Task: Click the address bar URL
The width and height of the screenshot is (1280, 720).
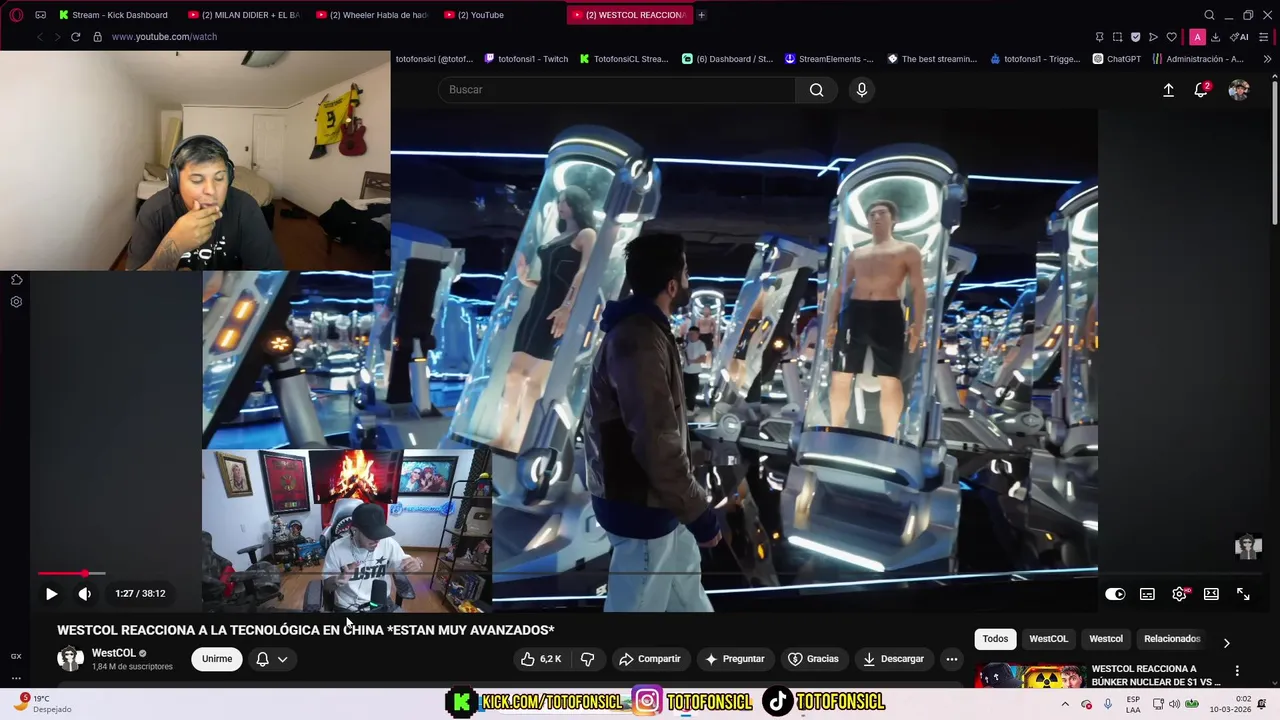Action: pyautogui.click(x=164, y=37)
